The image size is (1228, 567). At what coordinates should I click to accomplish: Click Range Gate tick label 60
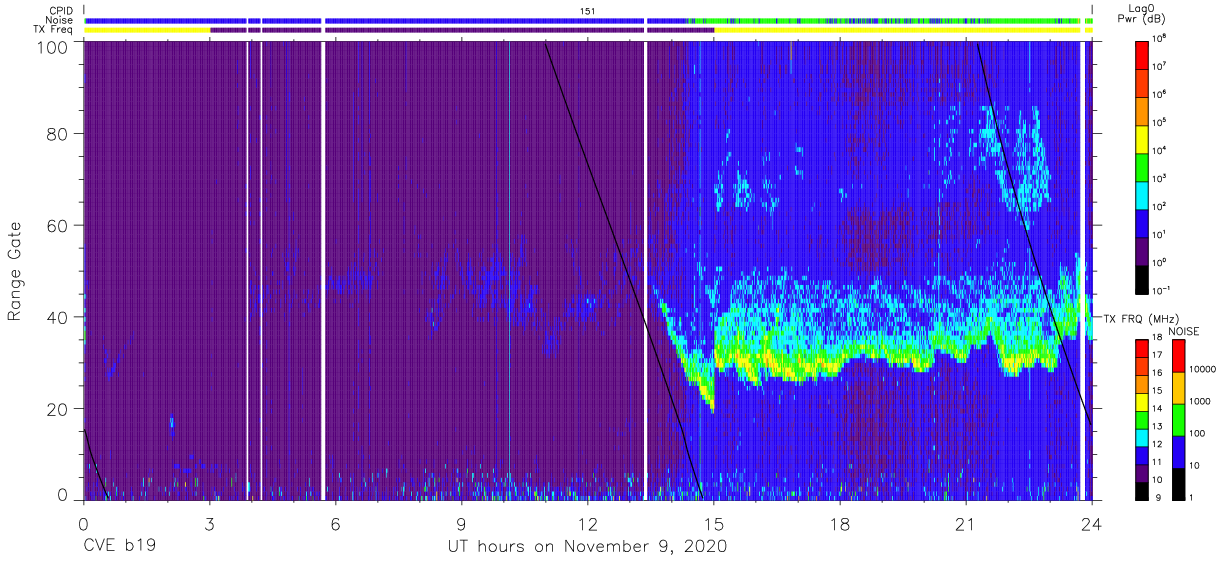59,224
